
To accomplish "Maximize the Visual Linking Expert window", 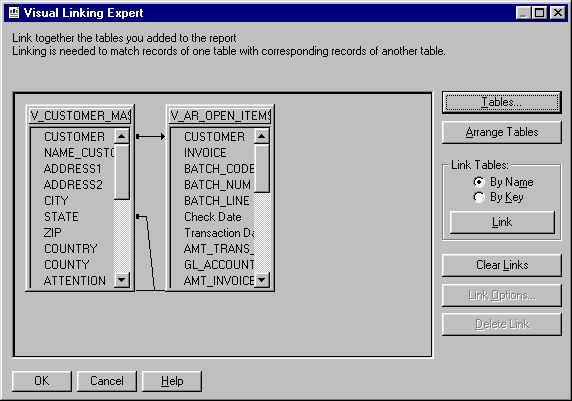I will point(540,13).
